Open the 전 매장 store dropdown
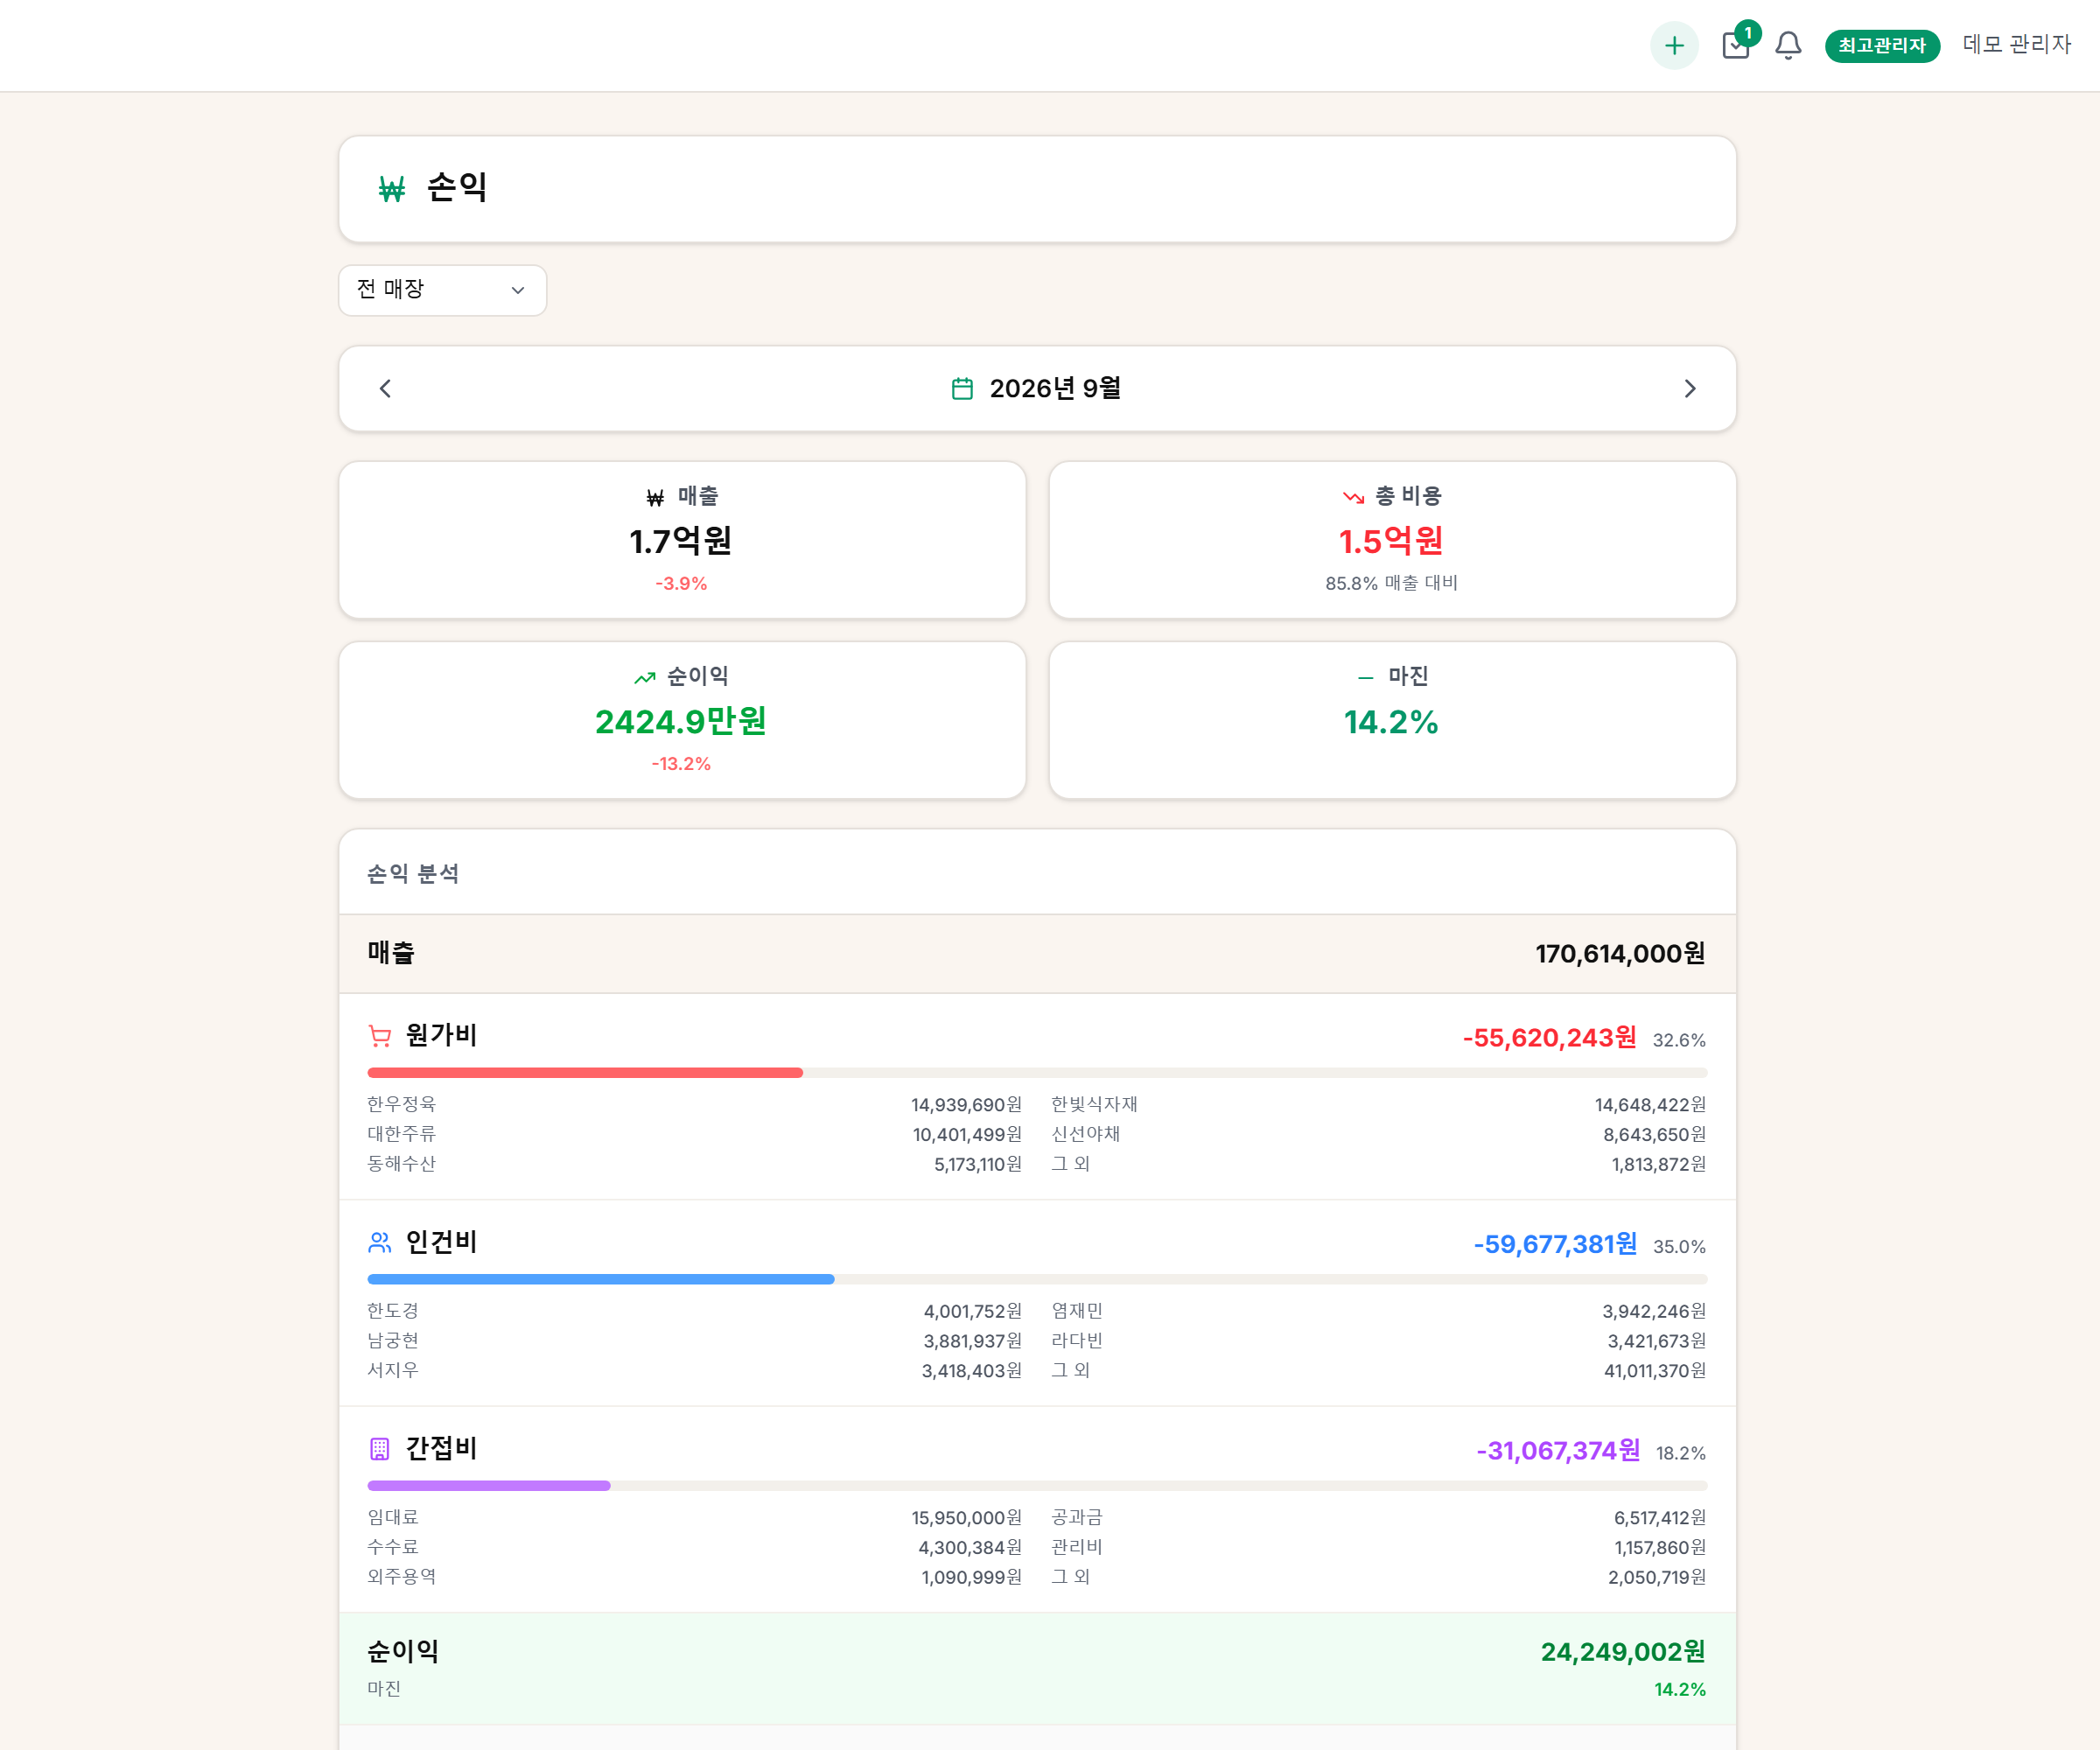This screenshot has height=1750, width=2100. coord(442,290)
